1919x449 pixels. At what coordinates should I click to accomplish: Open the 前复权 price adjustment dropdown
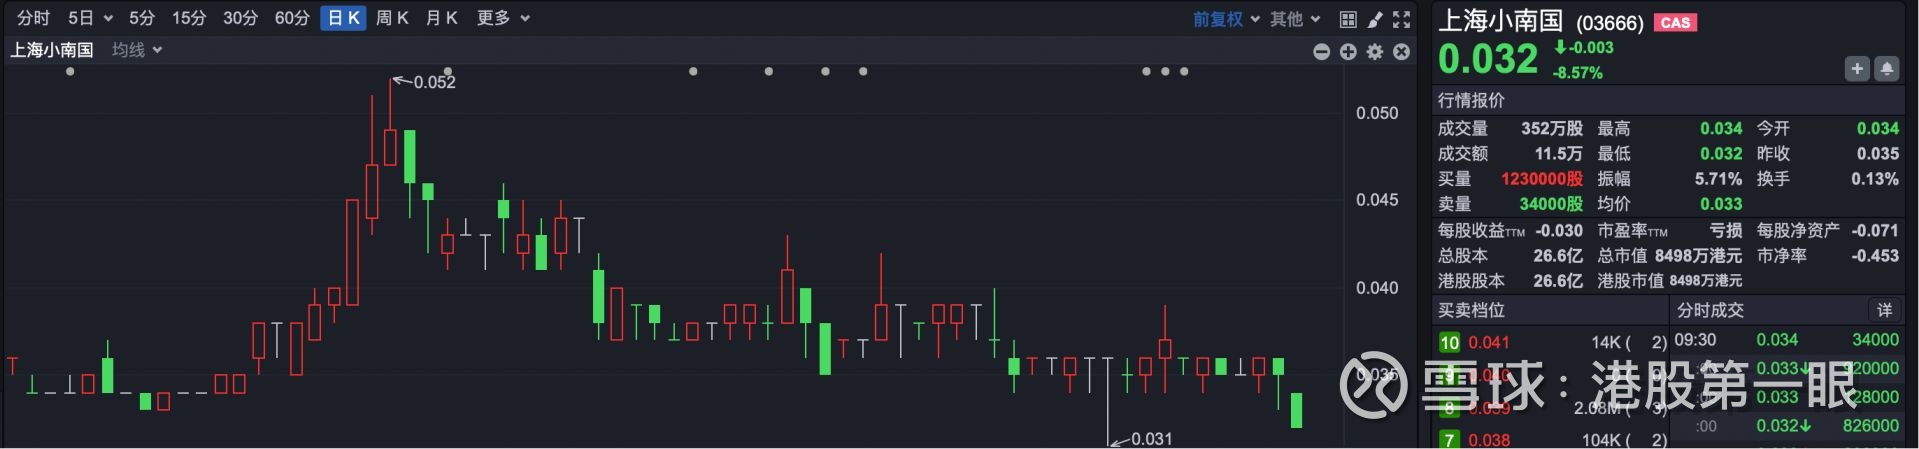(1226, 19)
